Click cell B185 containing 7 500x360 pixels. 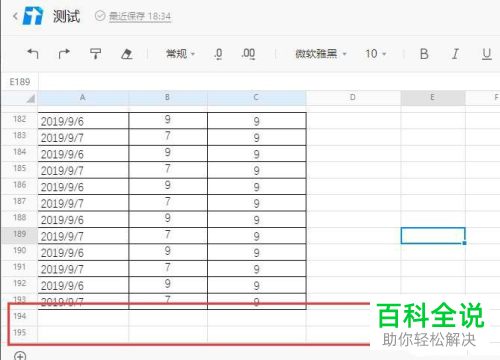[168, 170]
